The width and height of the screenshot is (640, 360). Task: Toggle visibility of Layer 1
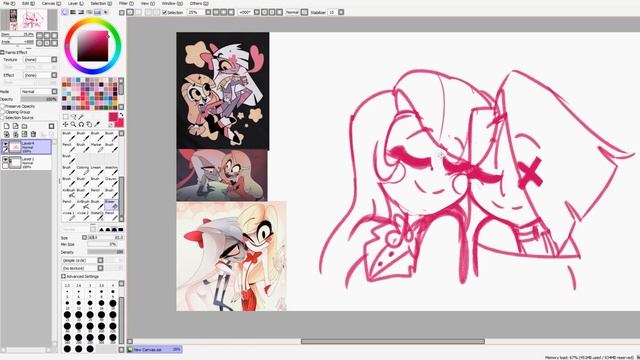click(5, 160)
